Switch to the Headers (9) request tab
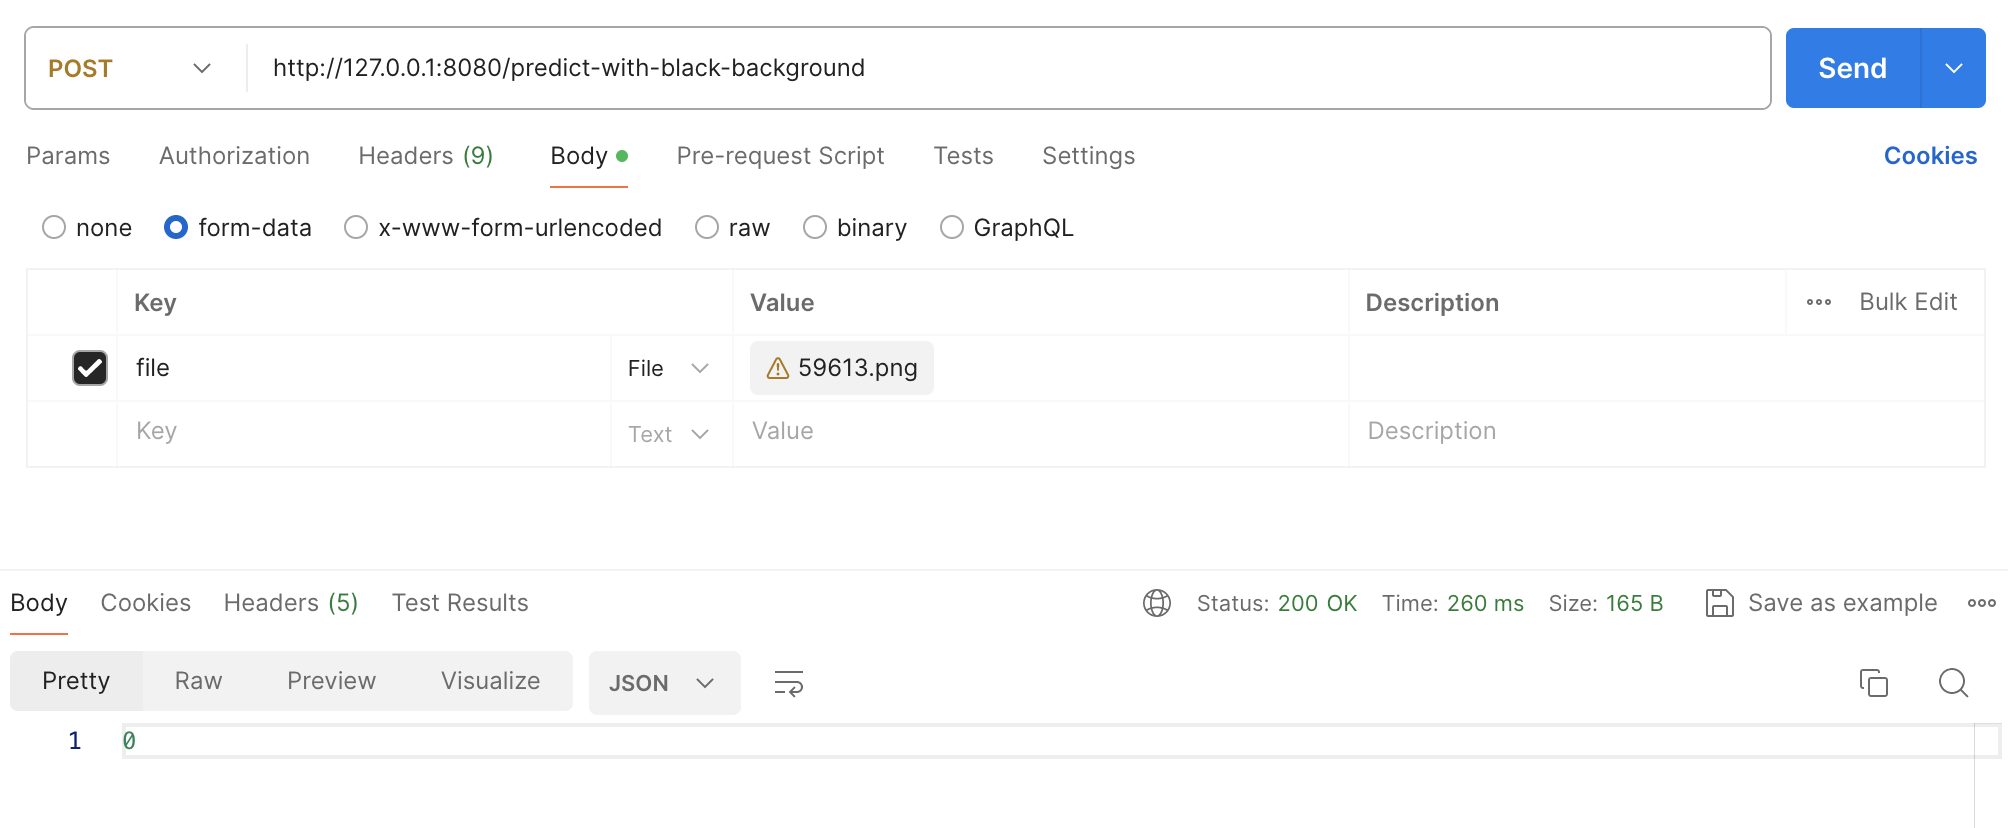The image size is (2008, 828). point(425,156)
